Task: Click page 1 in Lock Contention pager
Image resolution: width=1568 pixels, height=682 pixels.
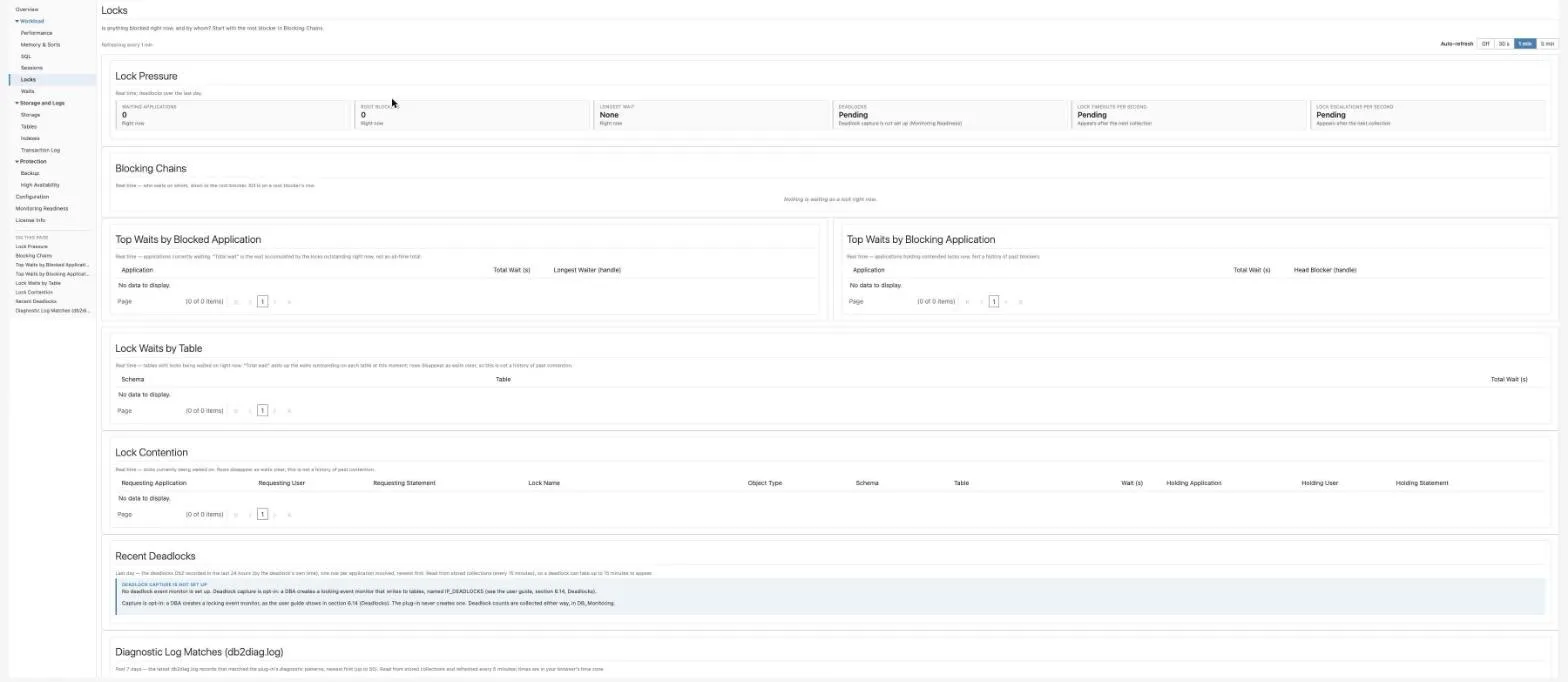Action: (262, 514)
